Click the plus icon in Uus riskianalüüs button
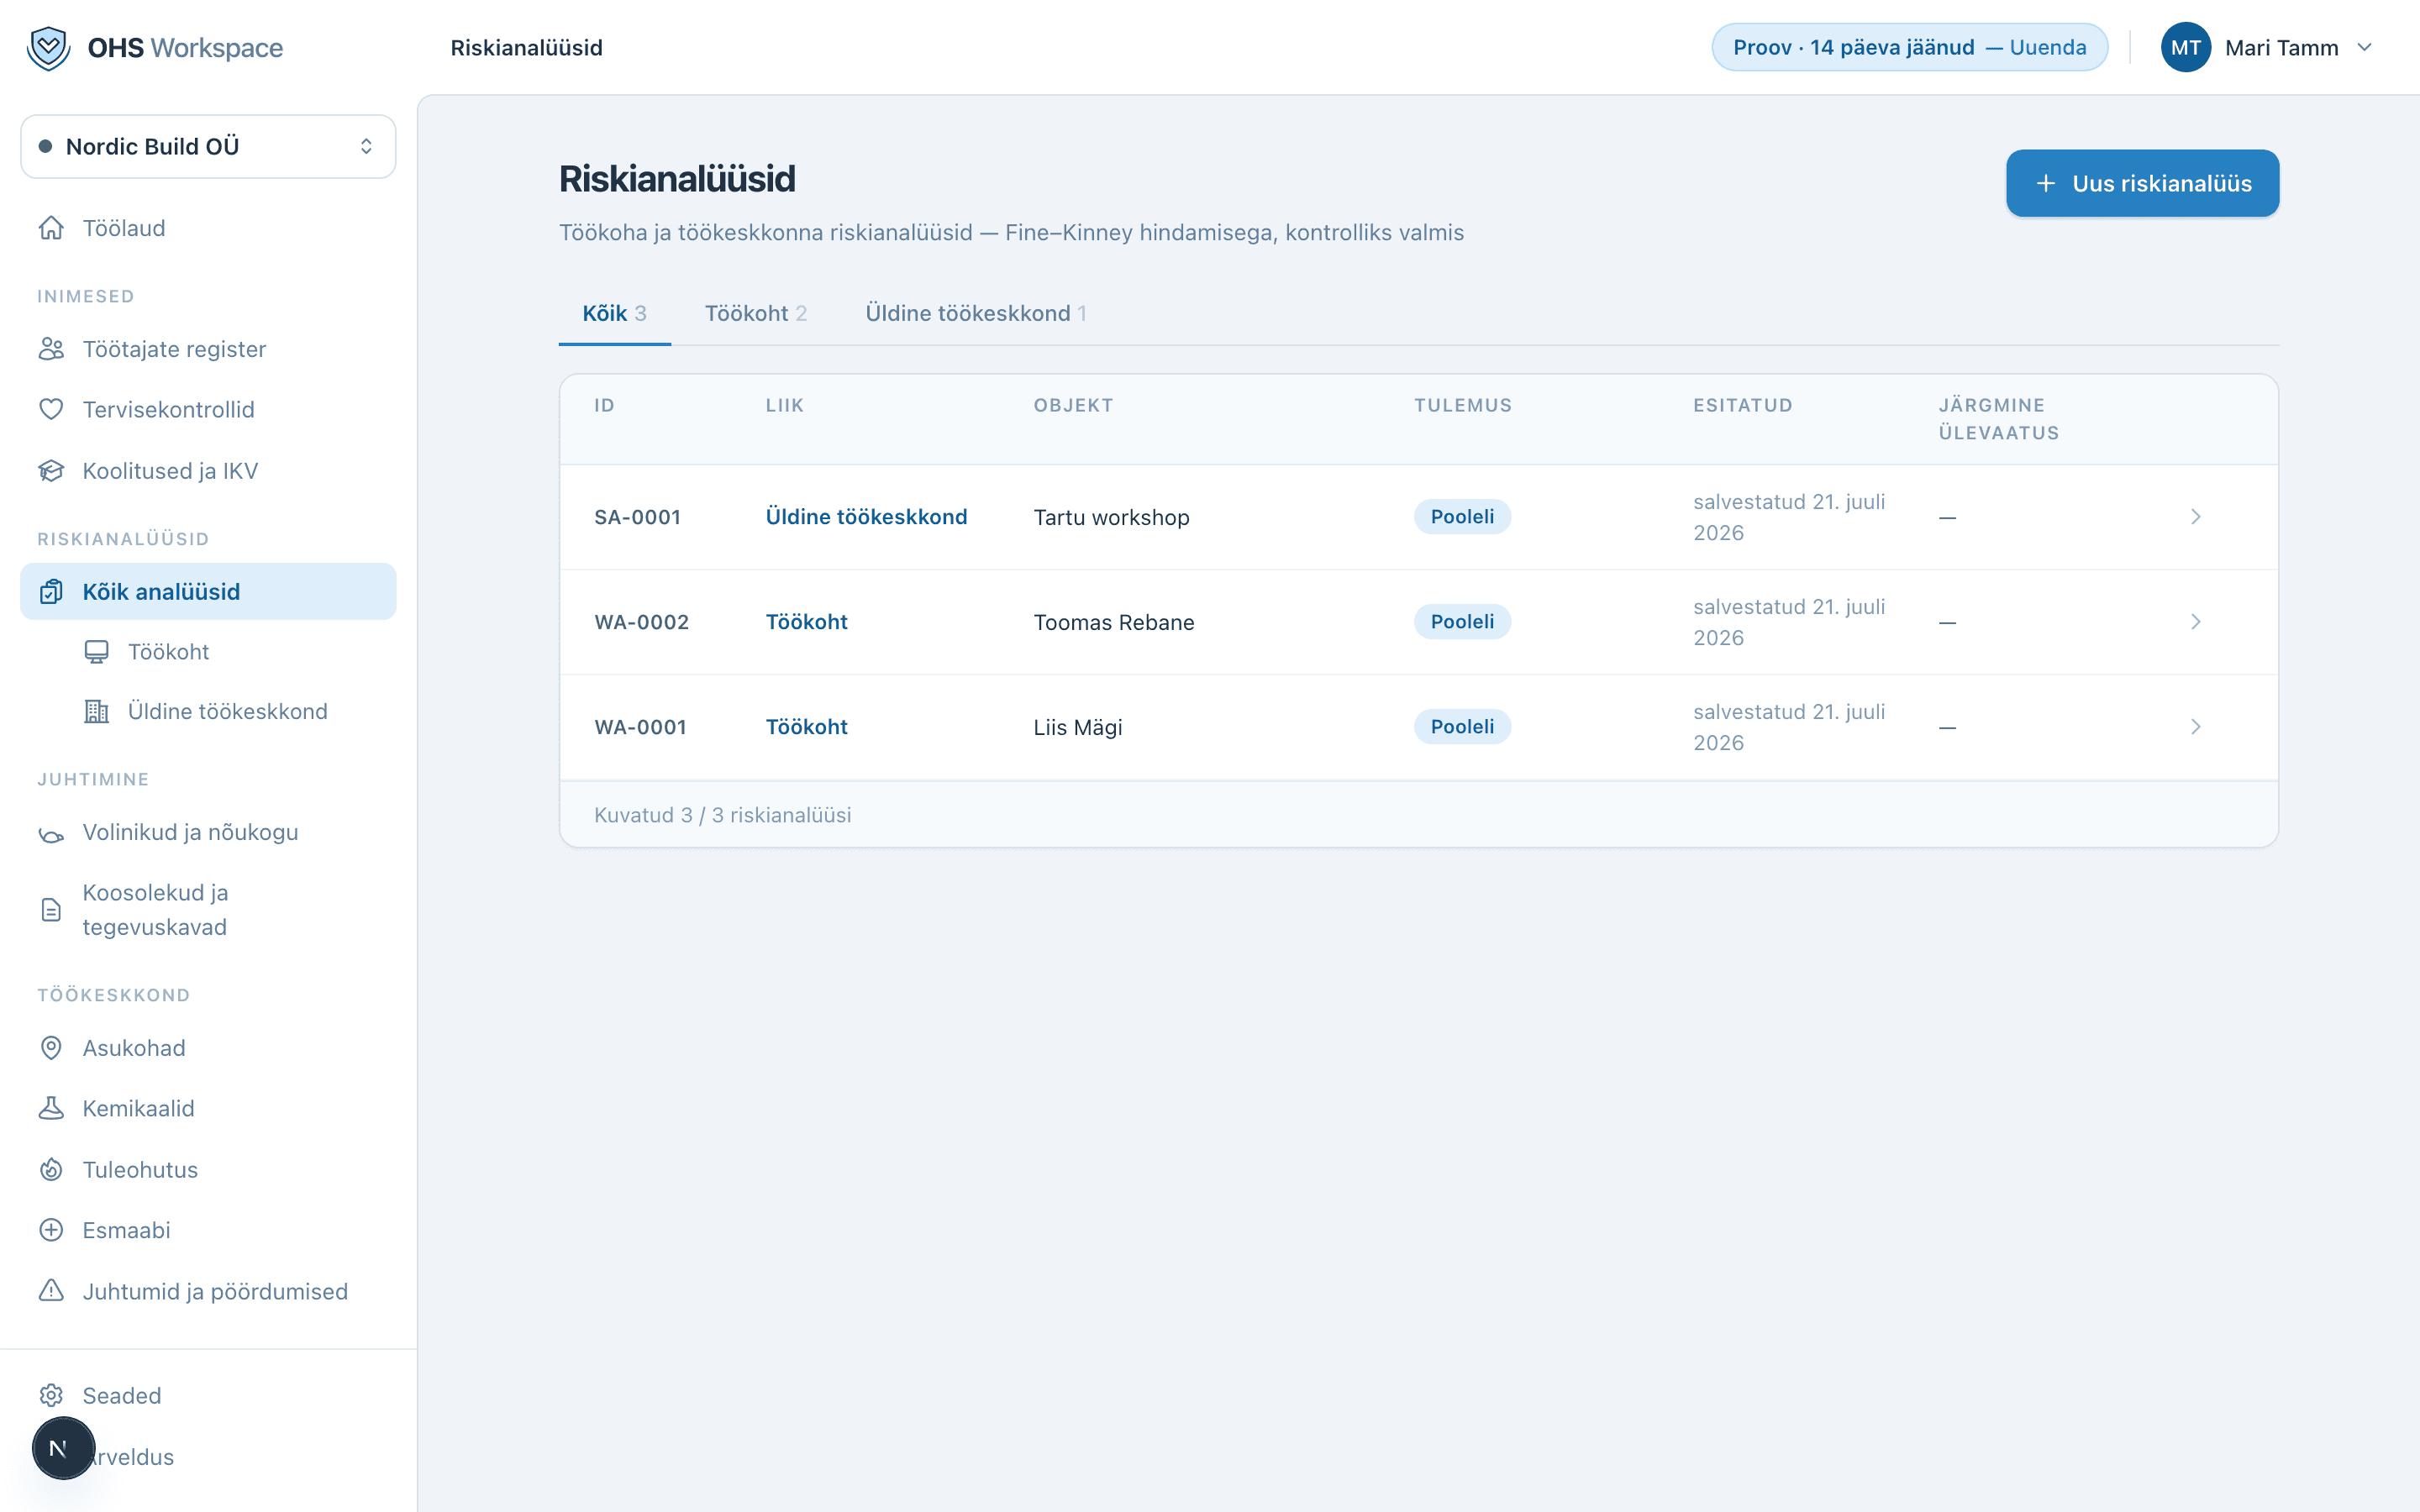2420x1512 pixels. point(2046,183)
